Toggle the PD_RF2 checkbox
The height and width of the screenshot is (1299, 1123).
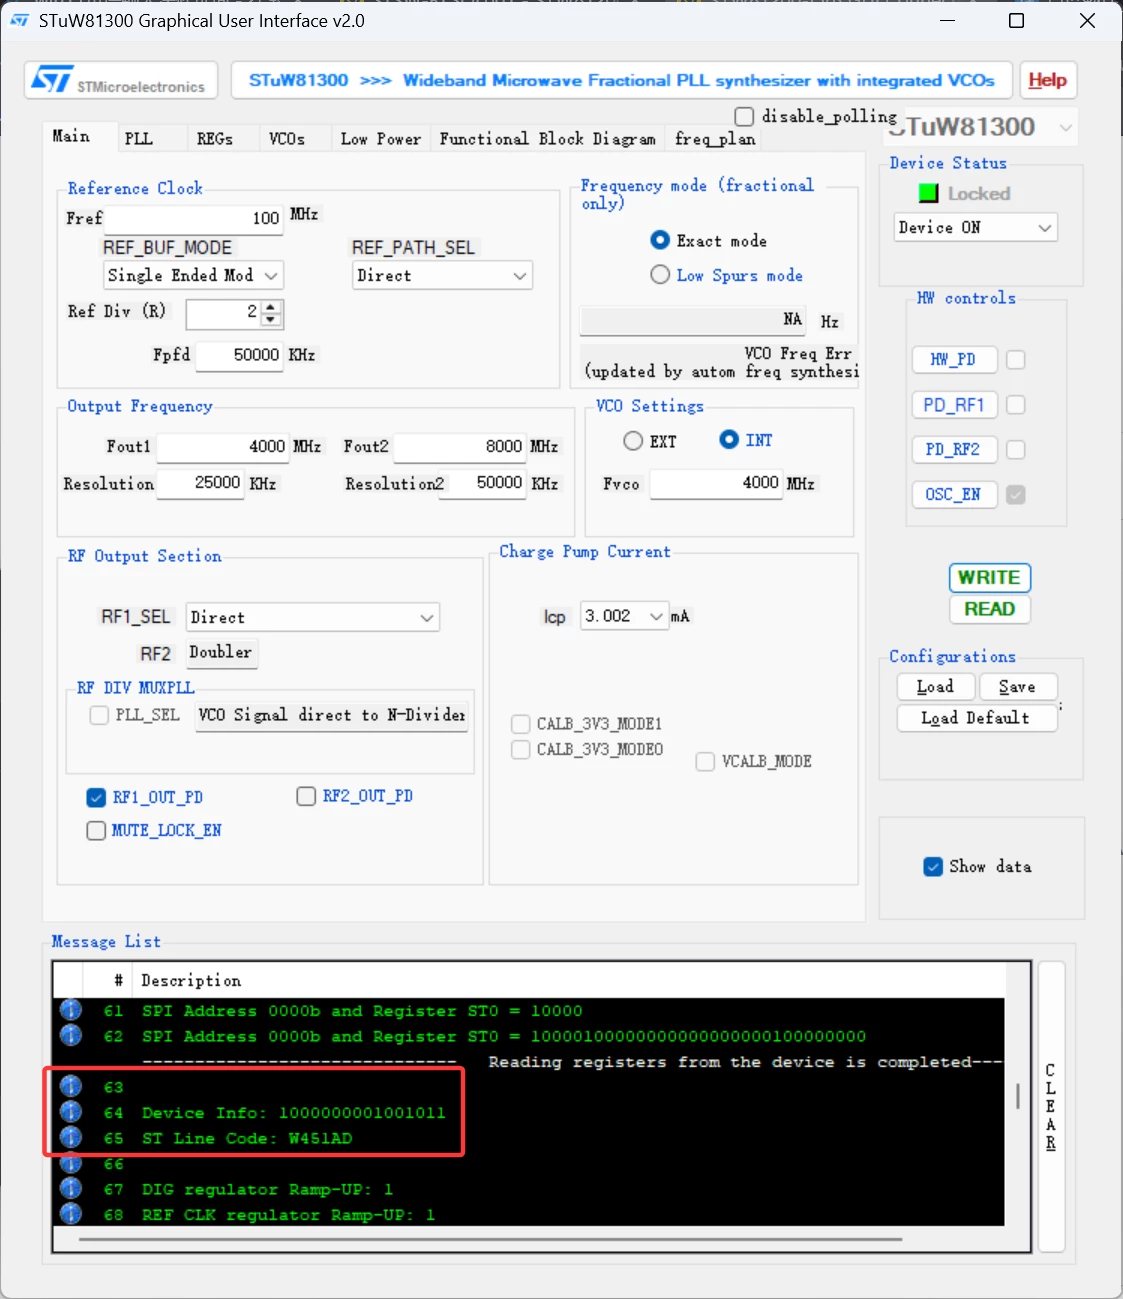pyautogui.click(x=1016, y=449)
